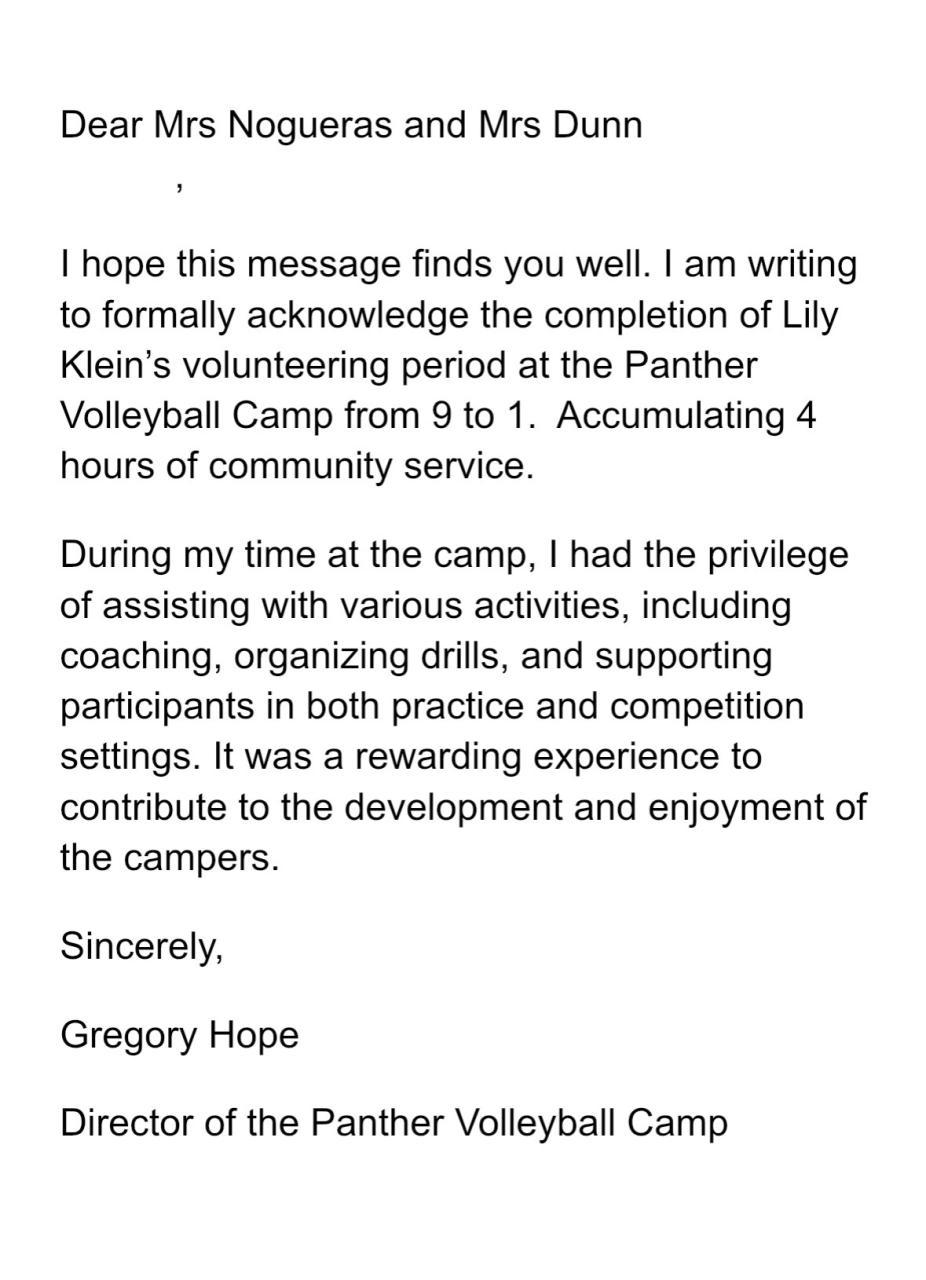Click the line starting 'coaching, organizing drills'
The image size is (926, 1280).
pyautogui.click(x=416, y=656)
